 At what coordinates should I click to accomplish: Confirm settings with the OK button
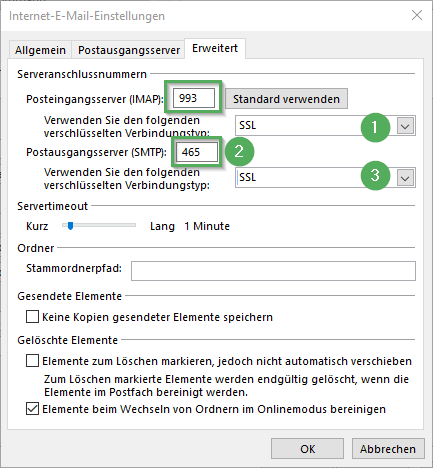307,449
